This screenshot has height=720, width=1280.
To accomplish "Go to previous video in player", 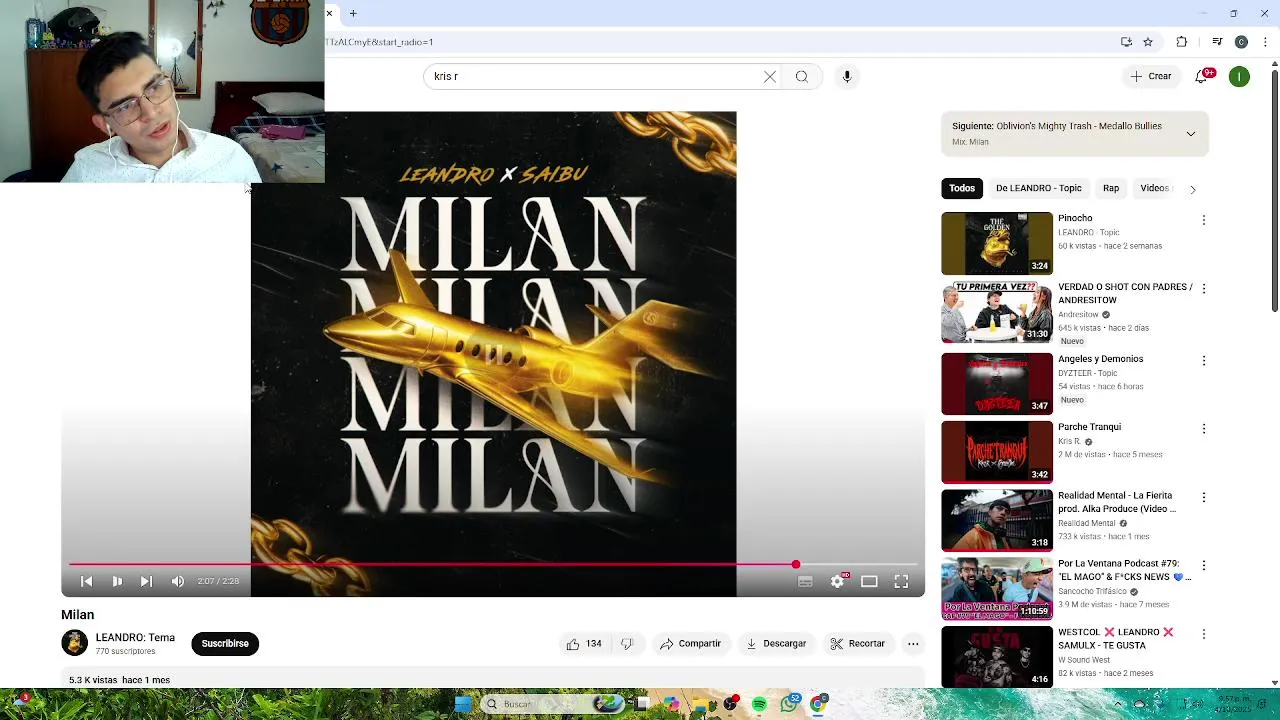I will coord(86,581).
